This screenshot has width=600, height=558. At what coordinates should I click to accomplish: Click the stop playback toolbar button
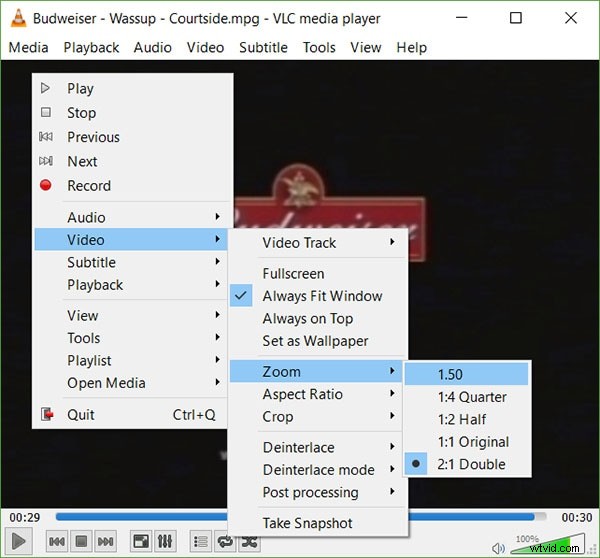[x=81, y=541]
